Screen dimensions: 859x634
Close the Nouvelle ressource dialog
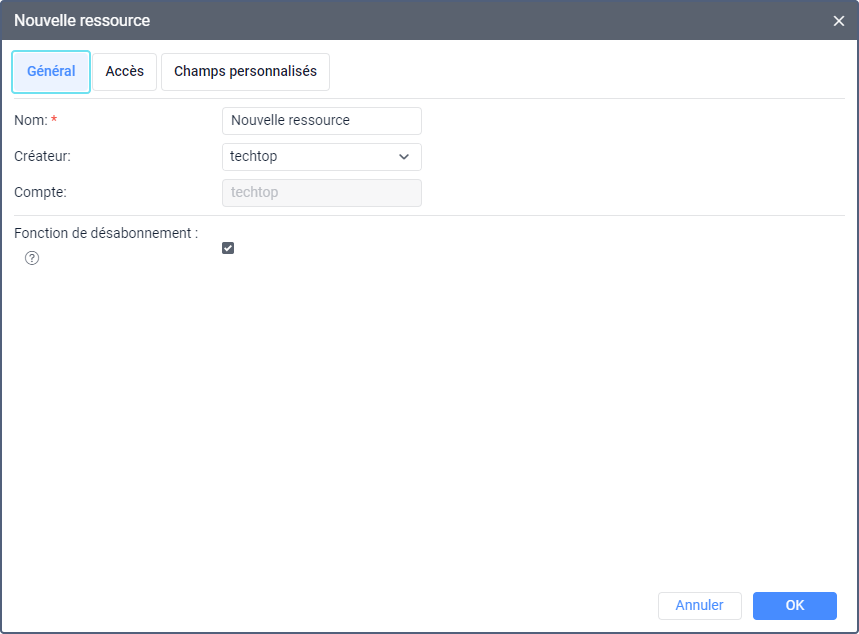[x=839, y=21]
